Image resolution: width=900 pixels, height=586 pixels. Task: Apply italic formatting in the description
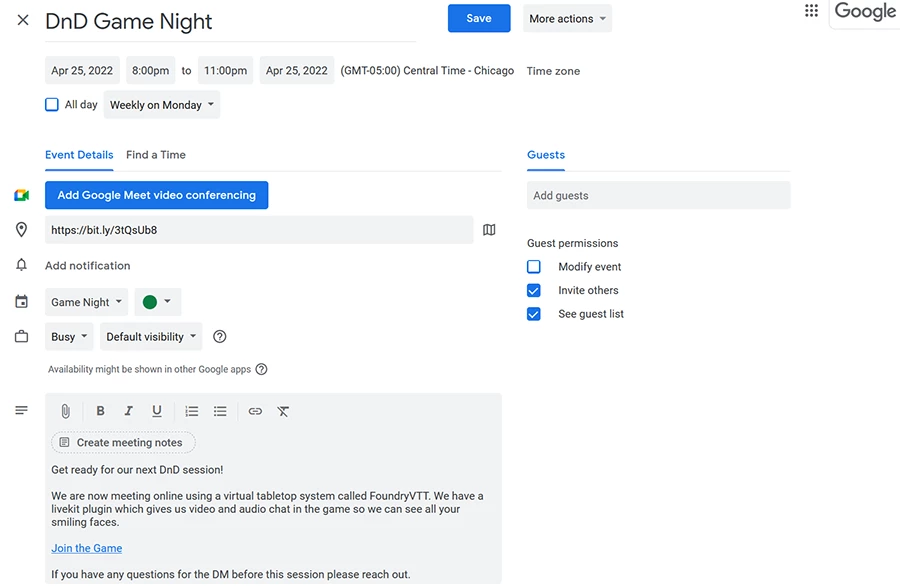pos(128,411)
